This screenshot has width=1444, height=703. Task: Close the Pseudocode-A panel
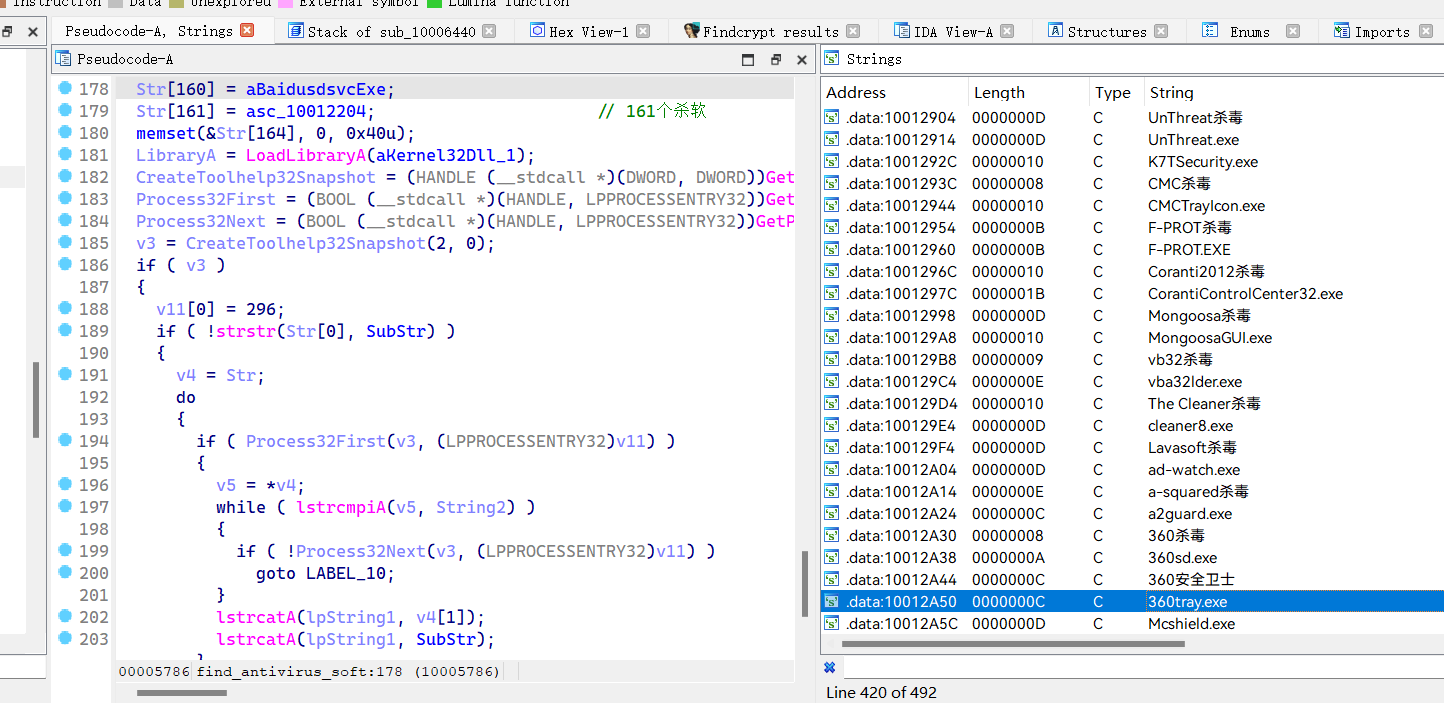click(x=802, y=60)
